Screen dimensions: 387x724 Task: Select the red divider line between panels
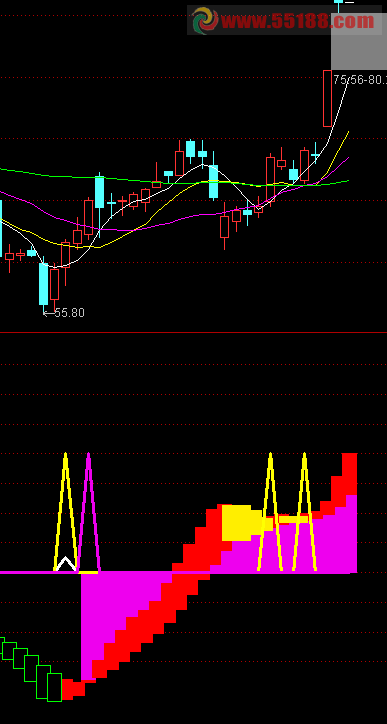[194, 332]
